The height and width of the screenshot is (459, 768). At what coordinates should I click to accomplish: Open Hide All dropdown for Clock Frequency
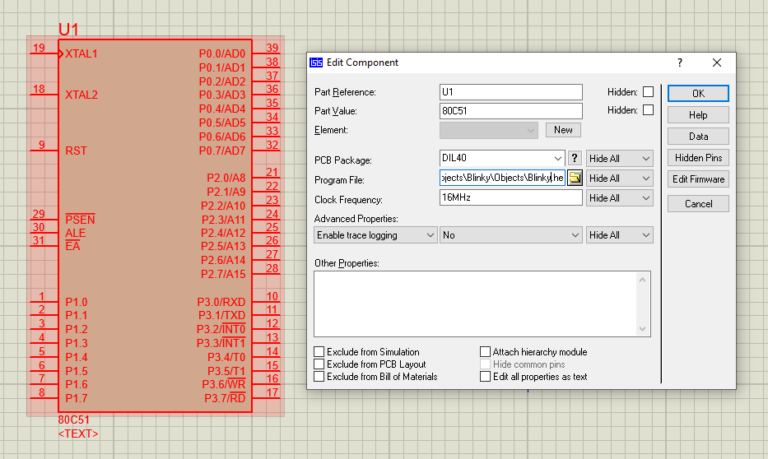(x=619, y=198)
